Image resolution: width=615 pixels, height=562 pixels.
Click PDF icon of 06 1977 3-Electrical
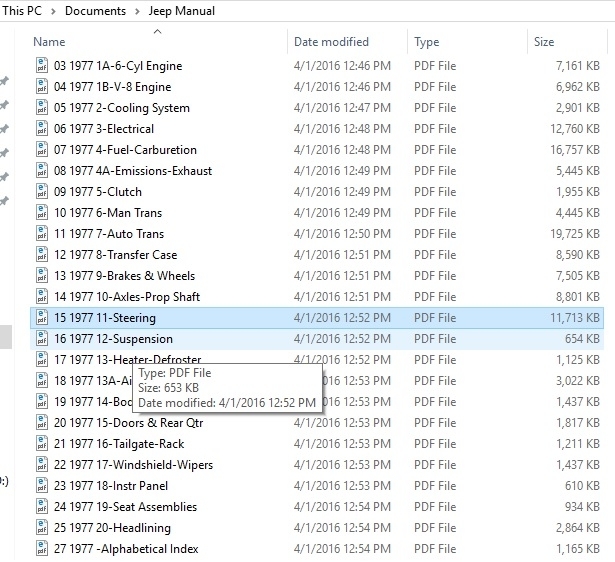pyautogui.click(x=42, y=129)
